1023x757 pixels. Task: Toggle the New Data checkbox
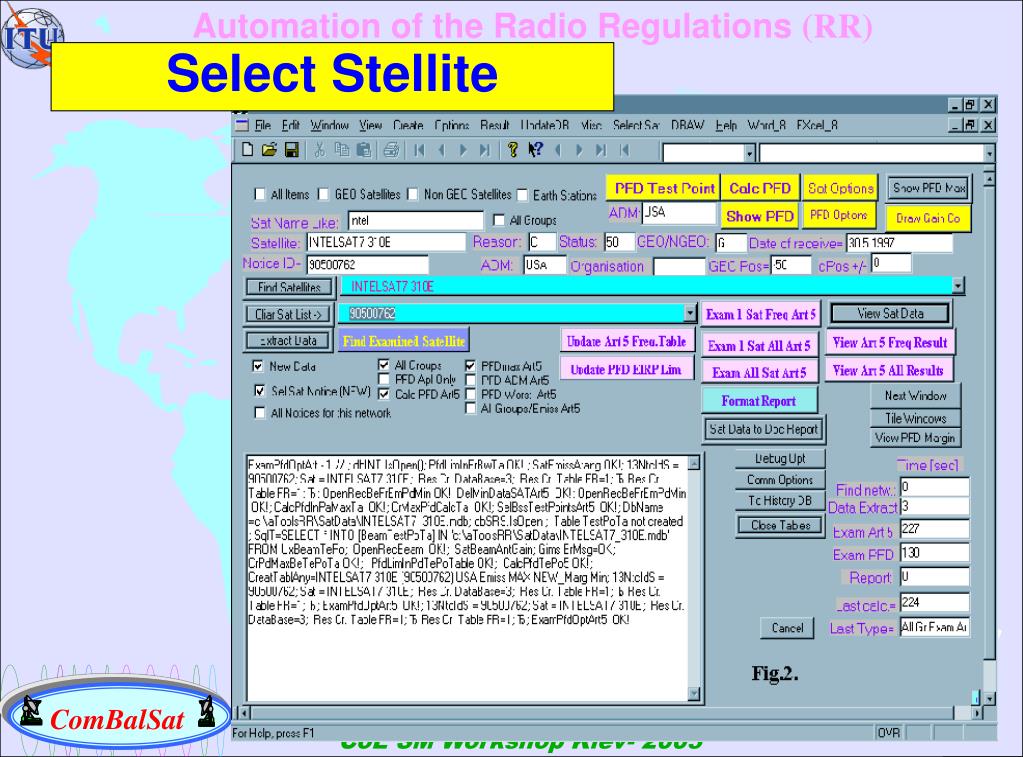[258, 366]
